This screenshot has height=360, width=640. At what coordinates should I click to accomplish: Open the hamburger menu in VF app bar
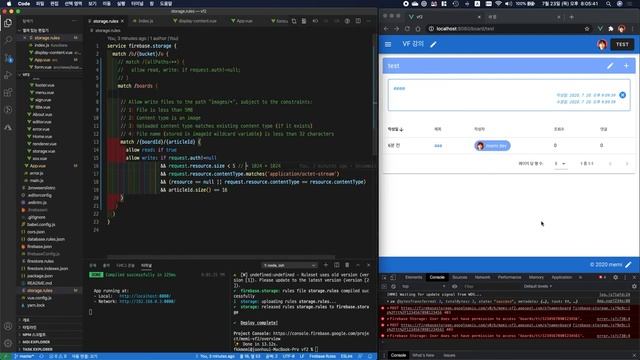388,44
